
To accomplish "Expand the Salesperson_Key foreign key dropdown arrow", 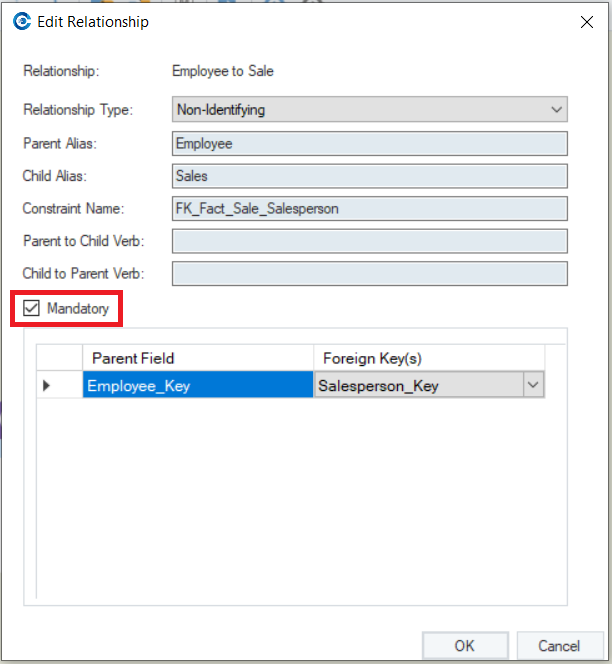I will click(x=533, y=385).
